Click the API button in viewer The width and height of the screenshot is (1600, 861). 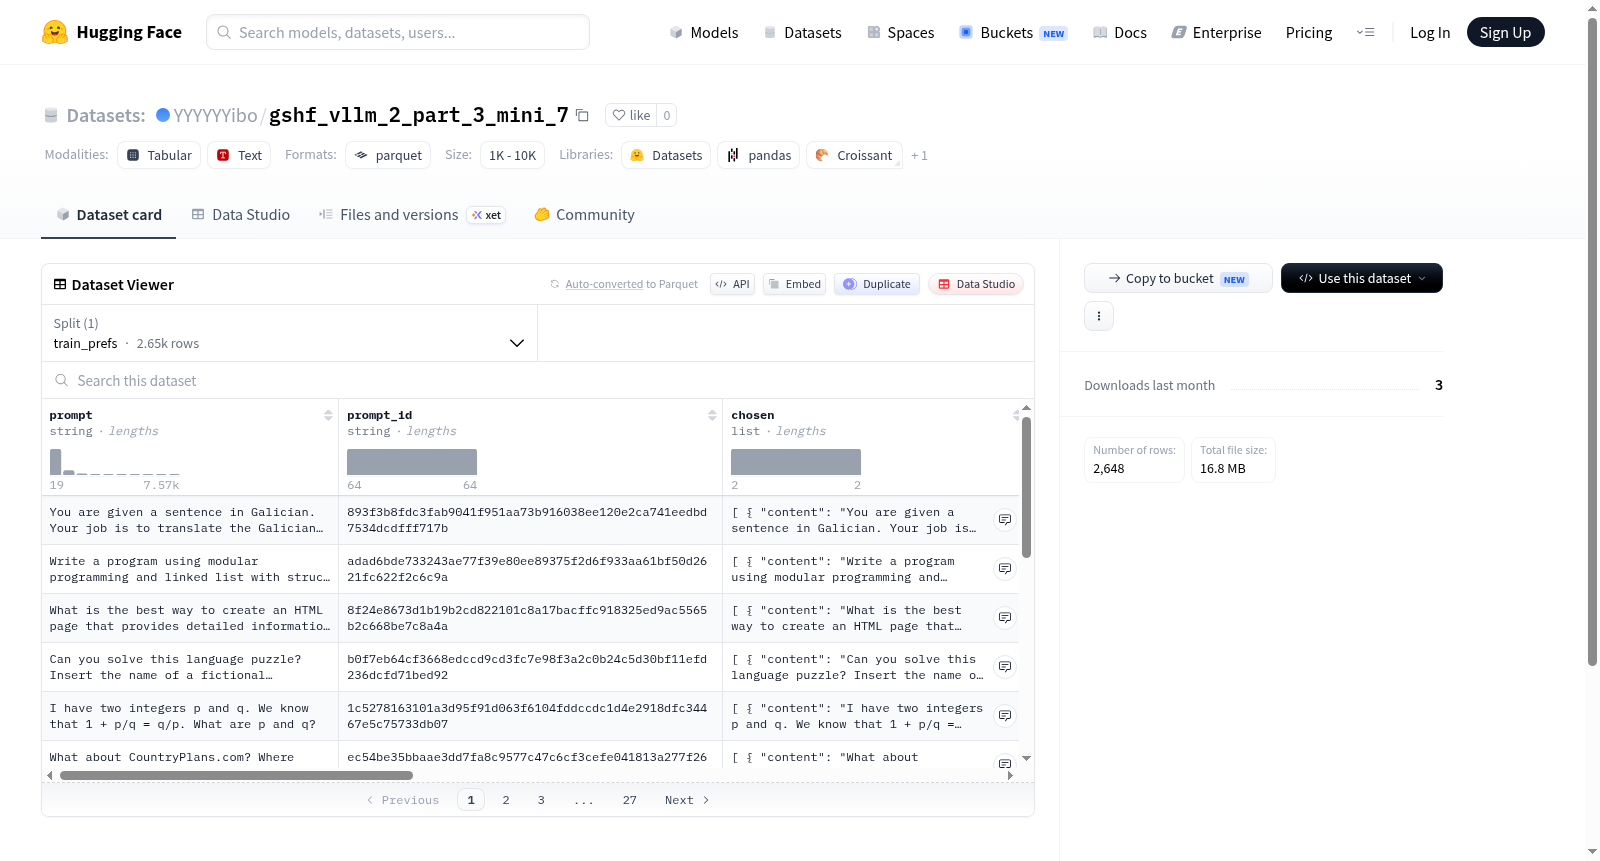(x=732, y=284)
